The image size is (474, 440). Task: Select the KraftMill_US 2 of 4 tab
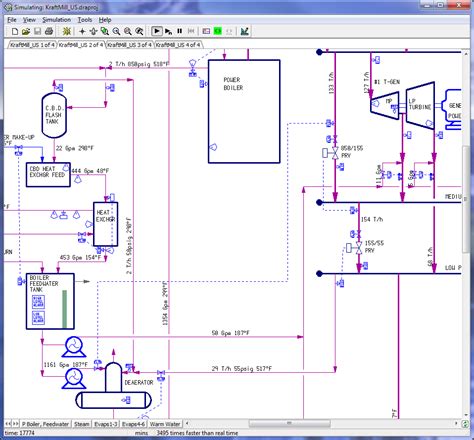(x=81, y=45)
